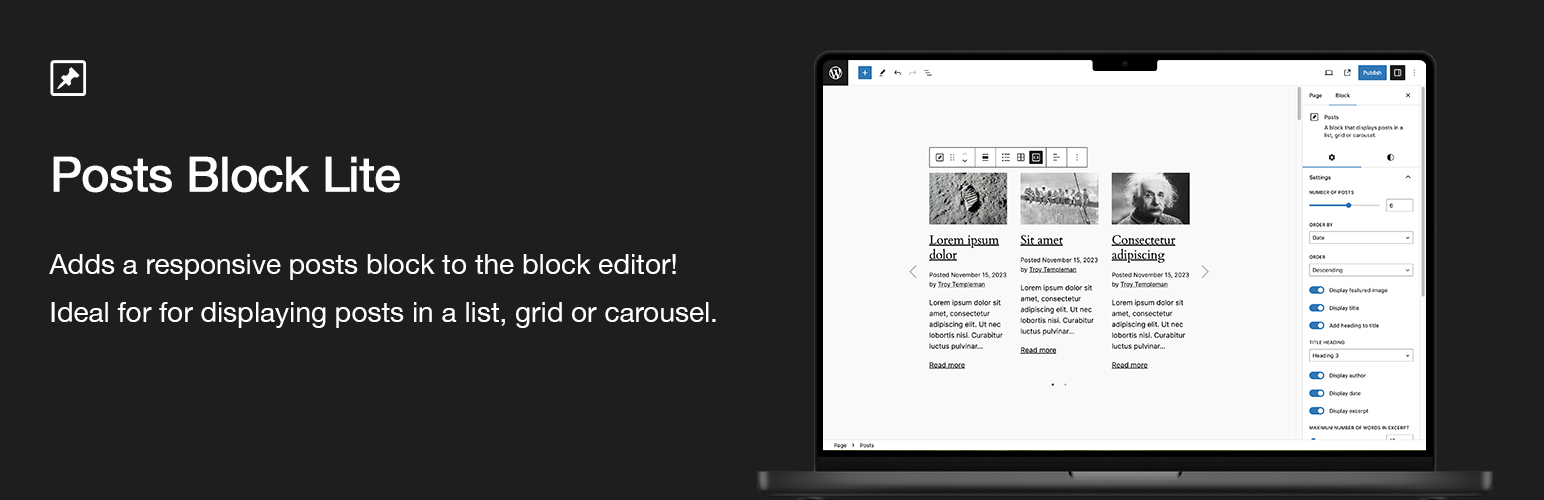Open the editor options kebab menu
Viewport: 1544px width, 500px height.
tap(1414, 73)
